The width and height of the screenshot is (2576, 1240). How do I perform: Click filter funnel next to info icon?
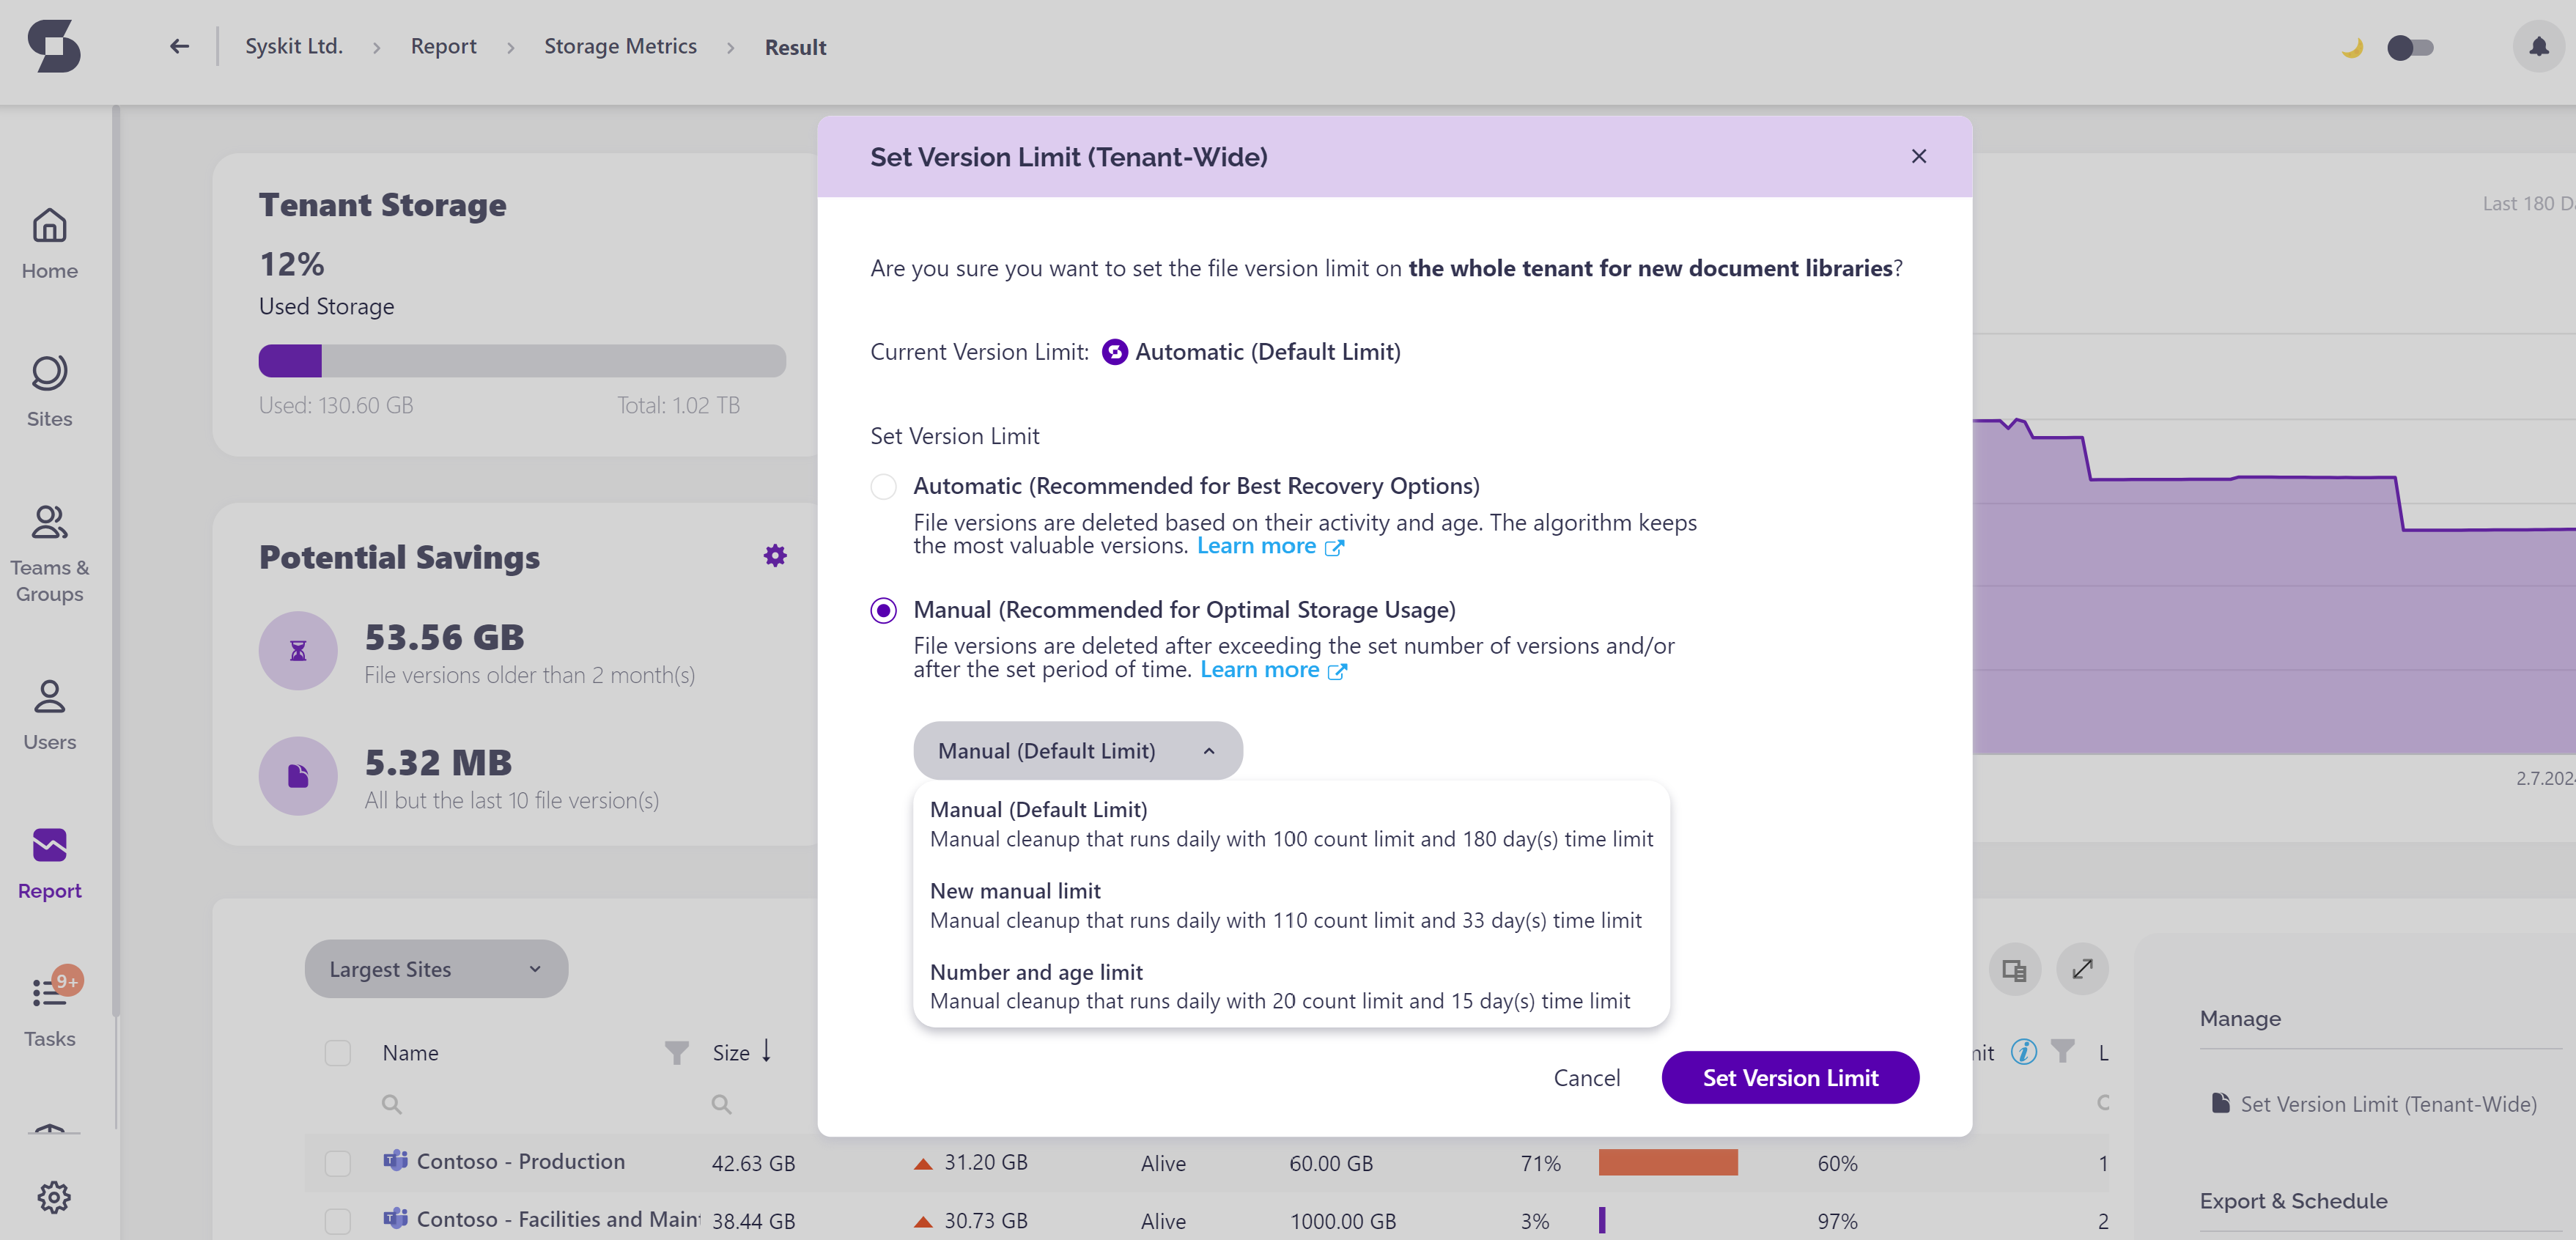(x=2062, y=1051)
